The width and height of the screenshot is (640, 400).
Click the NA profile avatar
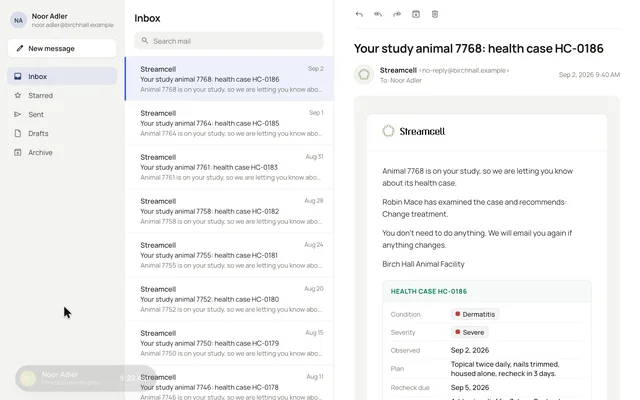click(18, 20)
